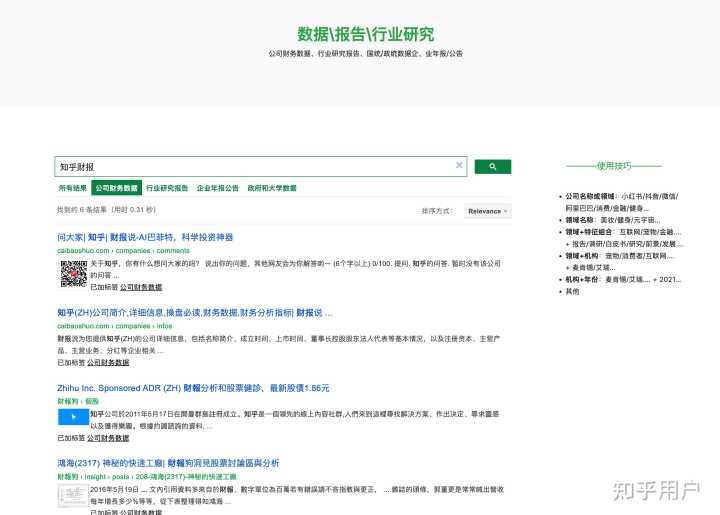Click the caibaoshuo.com › companies › comments breadcrumb
Viewport: 720px width, 515px height.
(124, 251)
